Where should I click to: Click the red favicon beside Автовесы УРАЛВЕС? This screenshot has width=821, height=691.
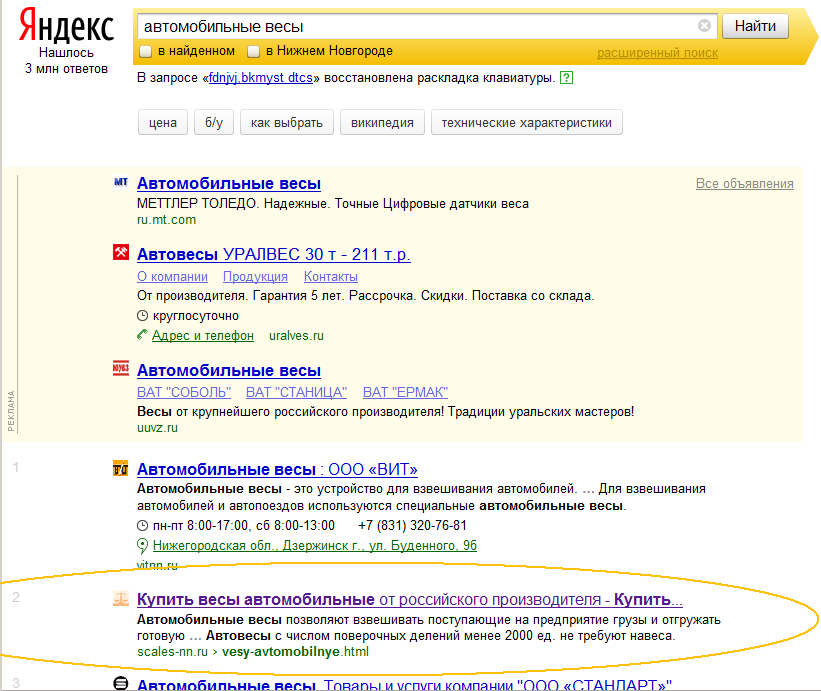pos(121,252)
